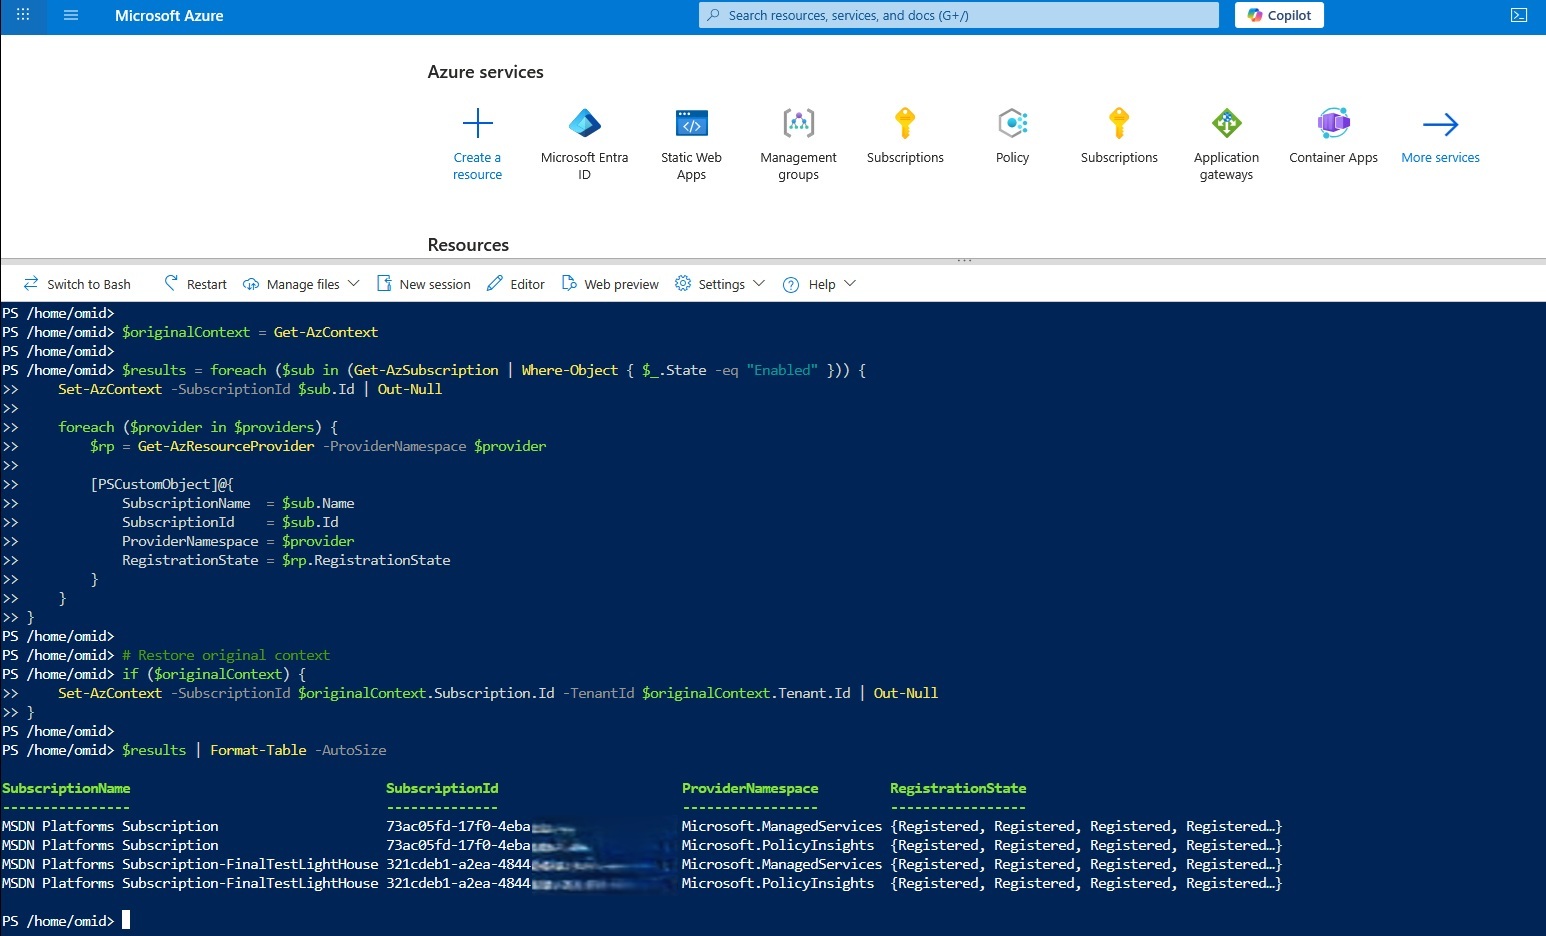Open the Azure portal hamburger menu
Image resolution: width=1546 pixels, height=936 pixels.
coord(69,15)
